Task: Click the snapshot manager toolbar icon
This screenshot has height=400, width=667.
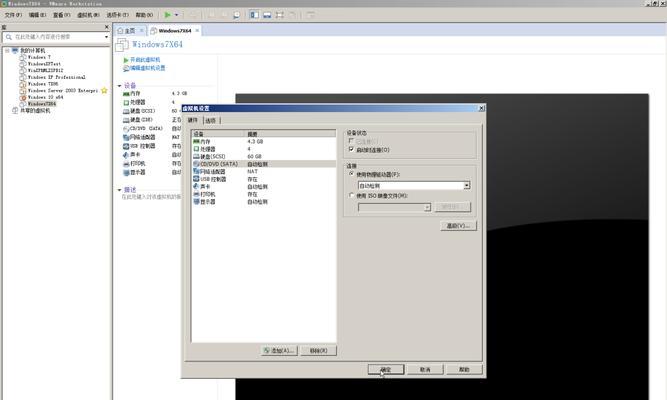Action: [237, 15]
